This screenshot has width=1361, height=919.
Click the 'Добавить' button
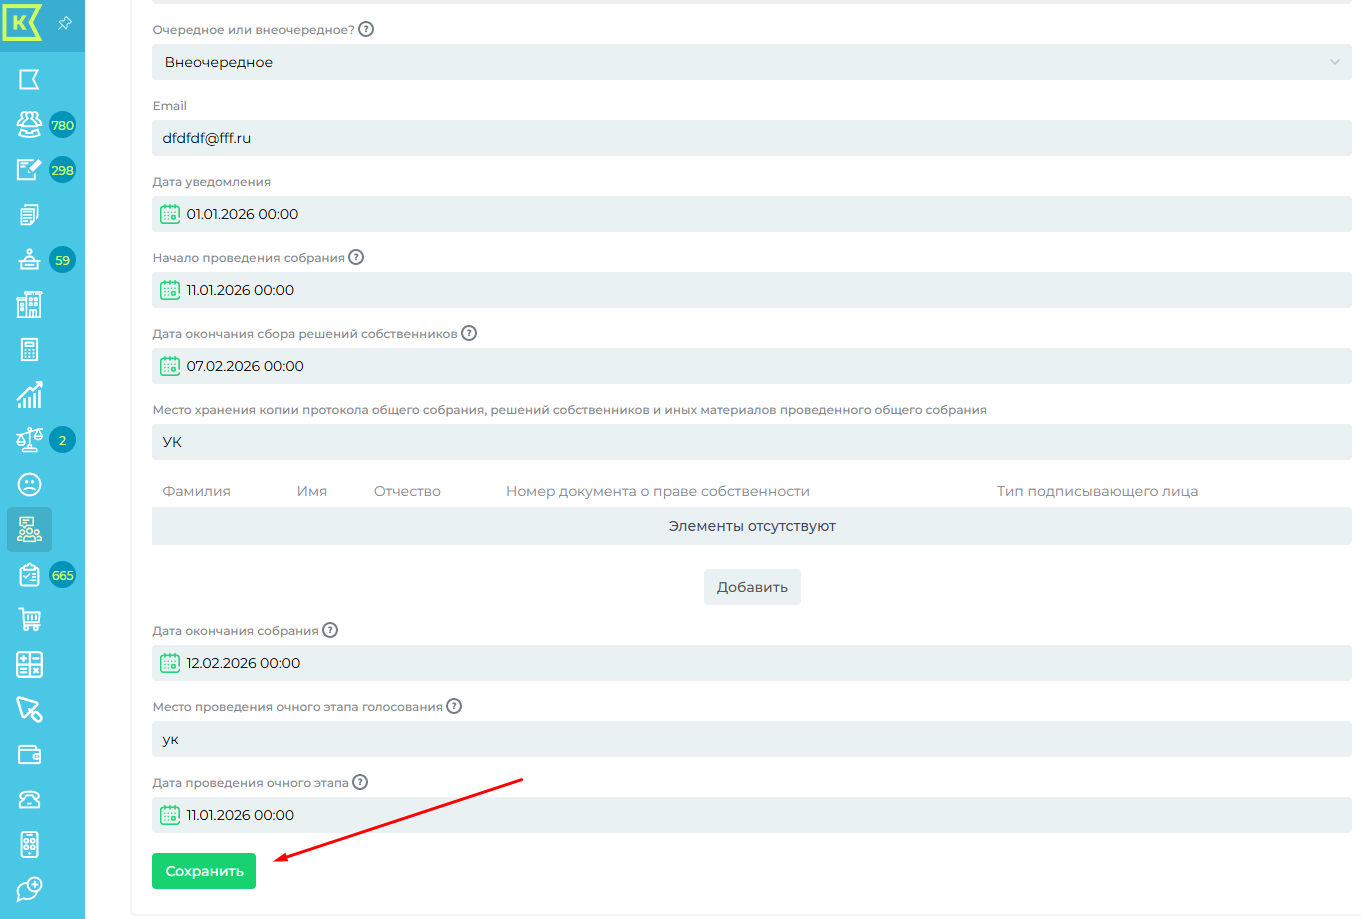tap(752, 587)
